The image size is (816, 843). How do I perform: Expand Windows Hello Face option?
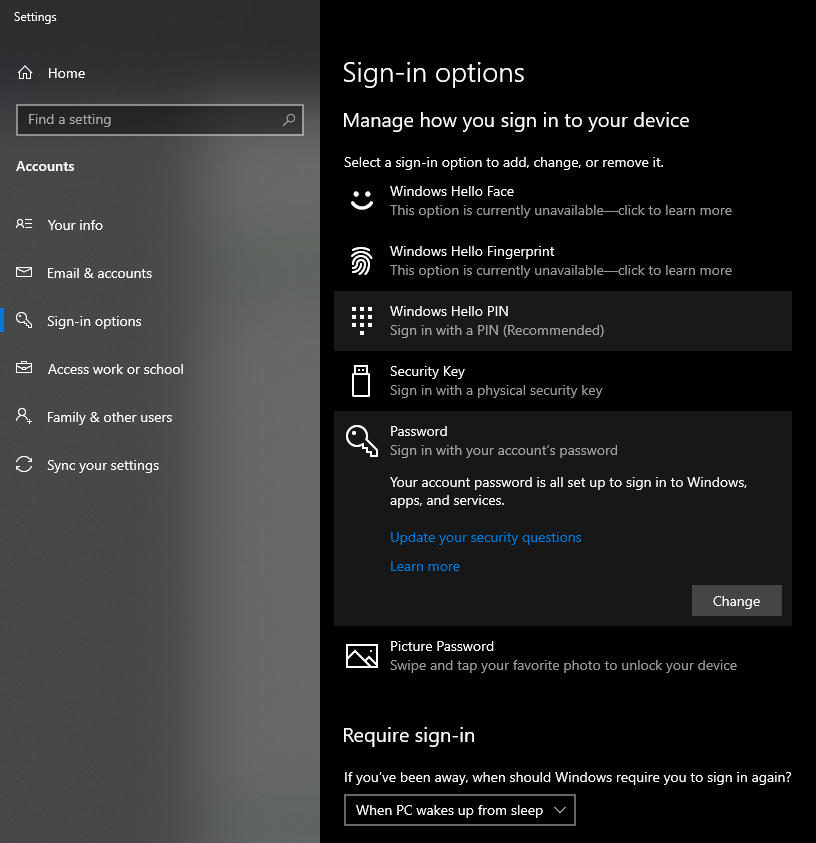[x=563, y=201]
